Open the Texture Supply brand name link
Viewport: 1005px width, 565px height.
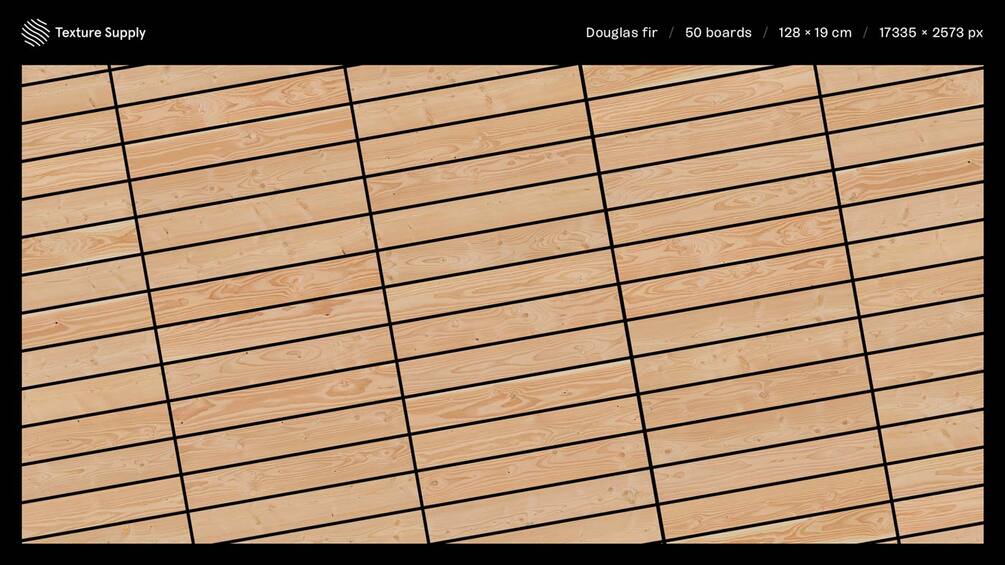click(x=100, y=33)
